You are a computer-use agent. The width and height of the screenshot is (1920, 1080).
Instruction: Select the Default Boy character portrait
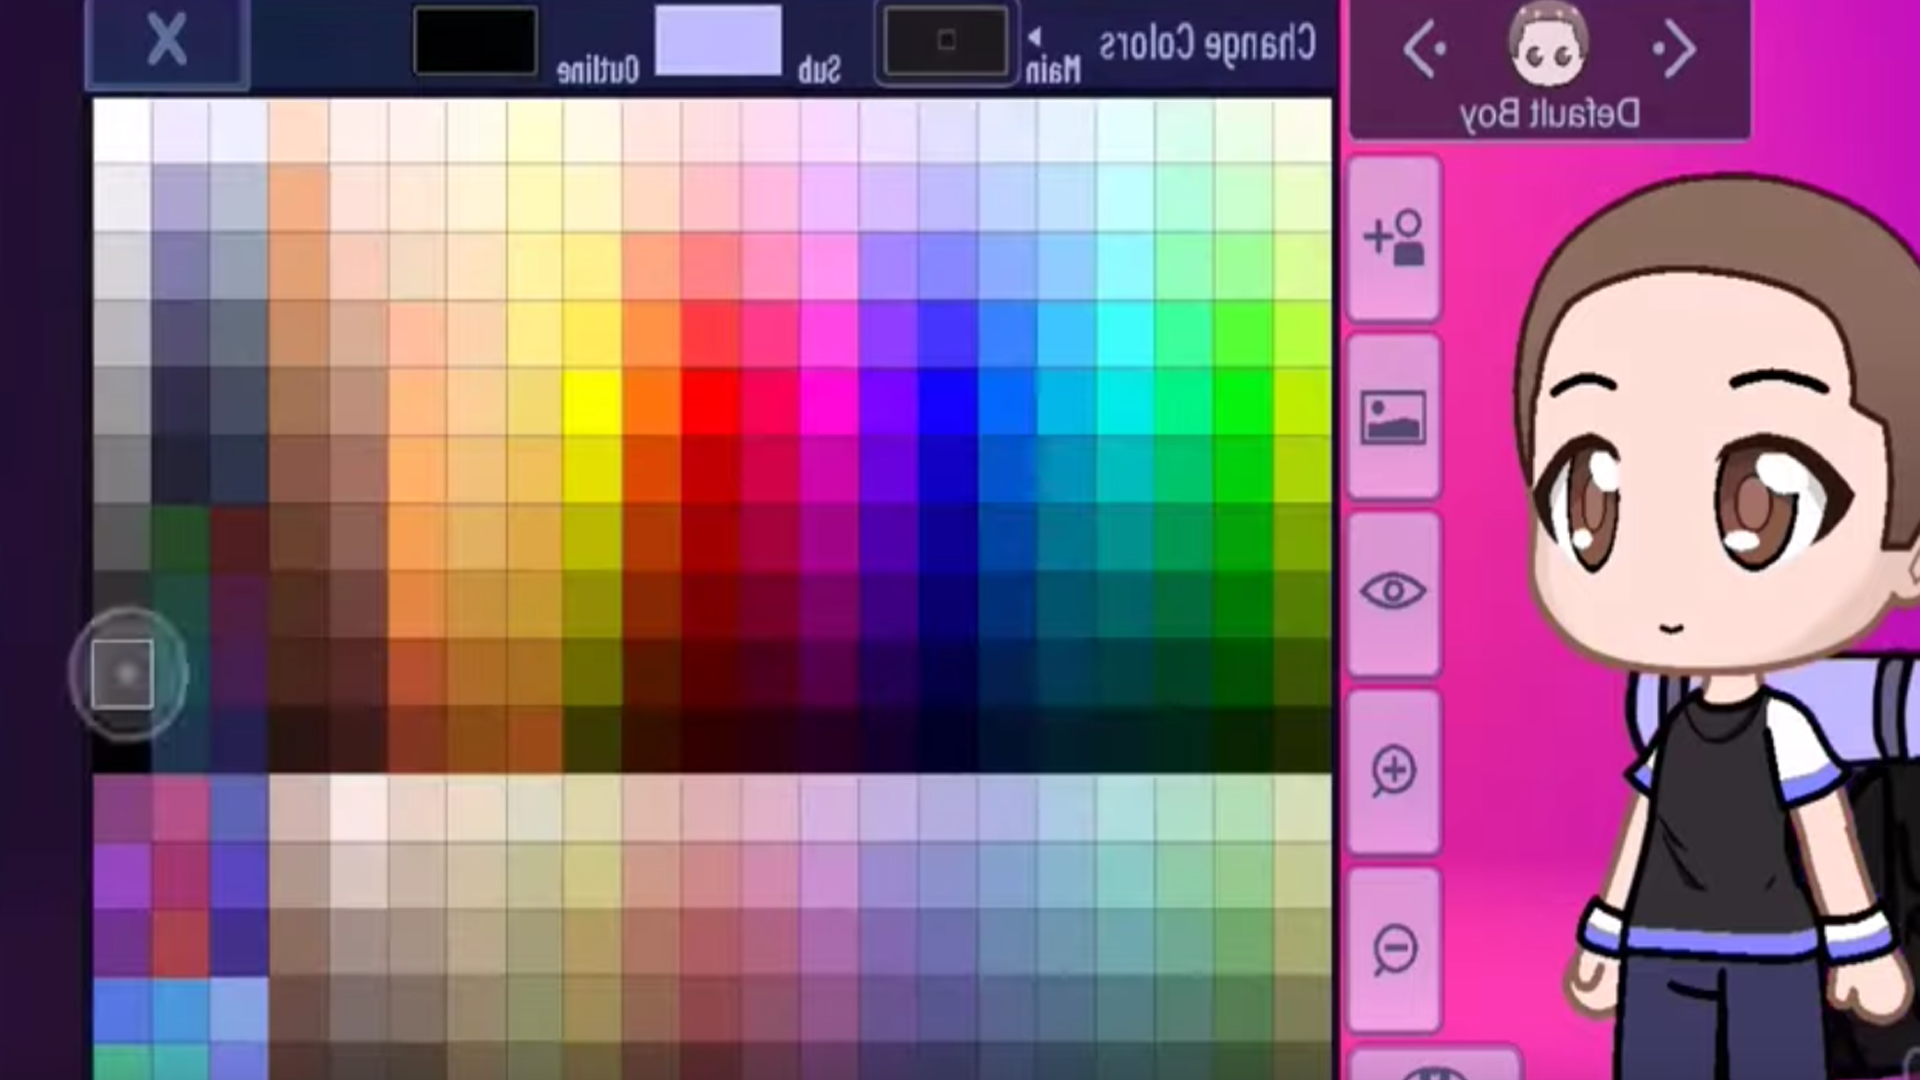(x=1548, y=45)
